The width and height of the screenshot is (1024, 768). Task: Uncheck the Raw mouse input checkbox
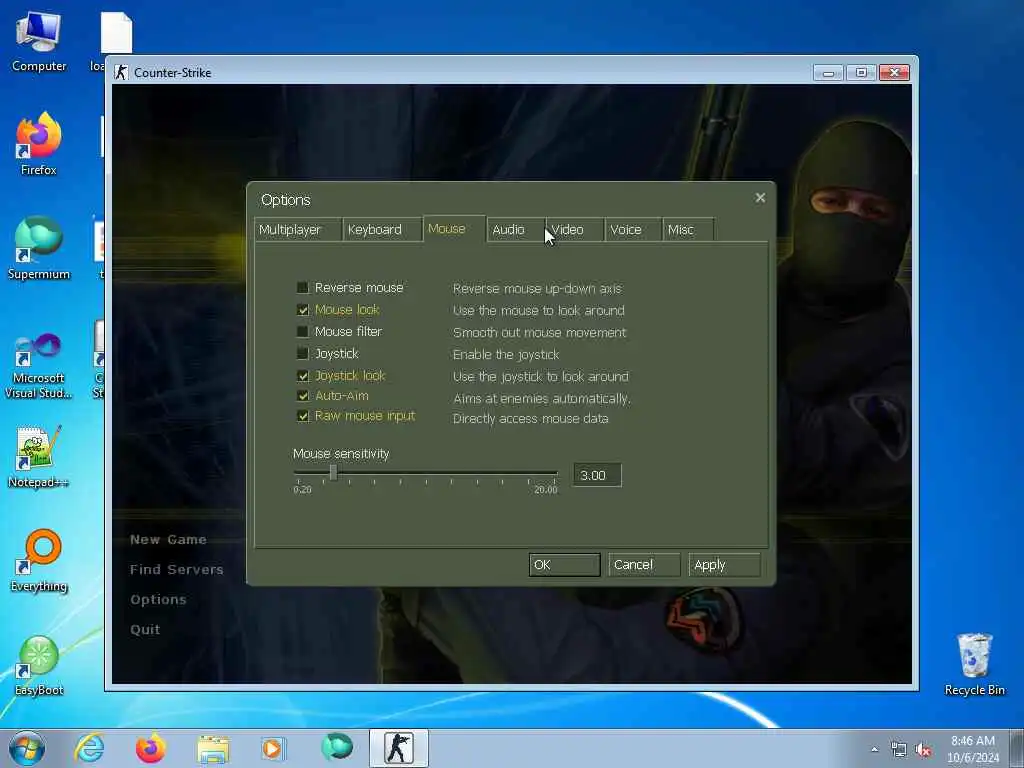click(302, 416)
